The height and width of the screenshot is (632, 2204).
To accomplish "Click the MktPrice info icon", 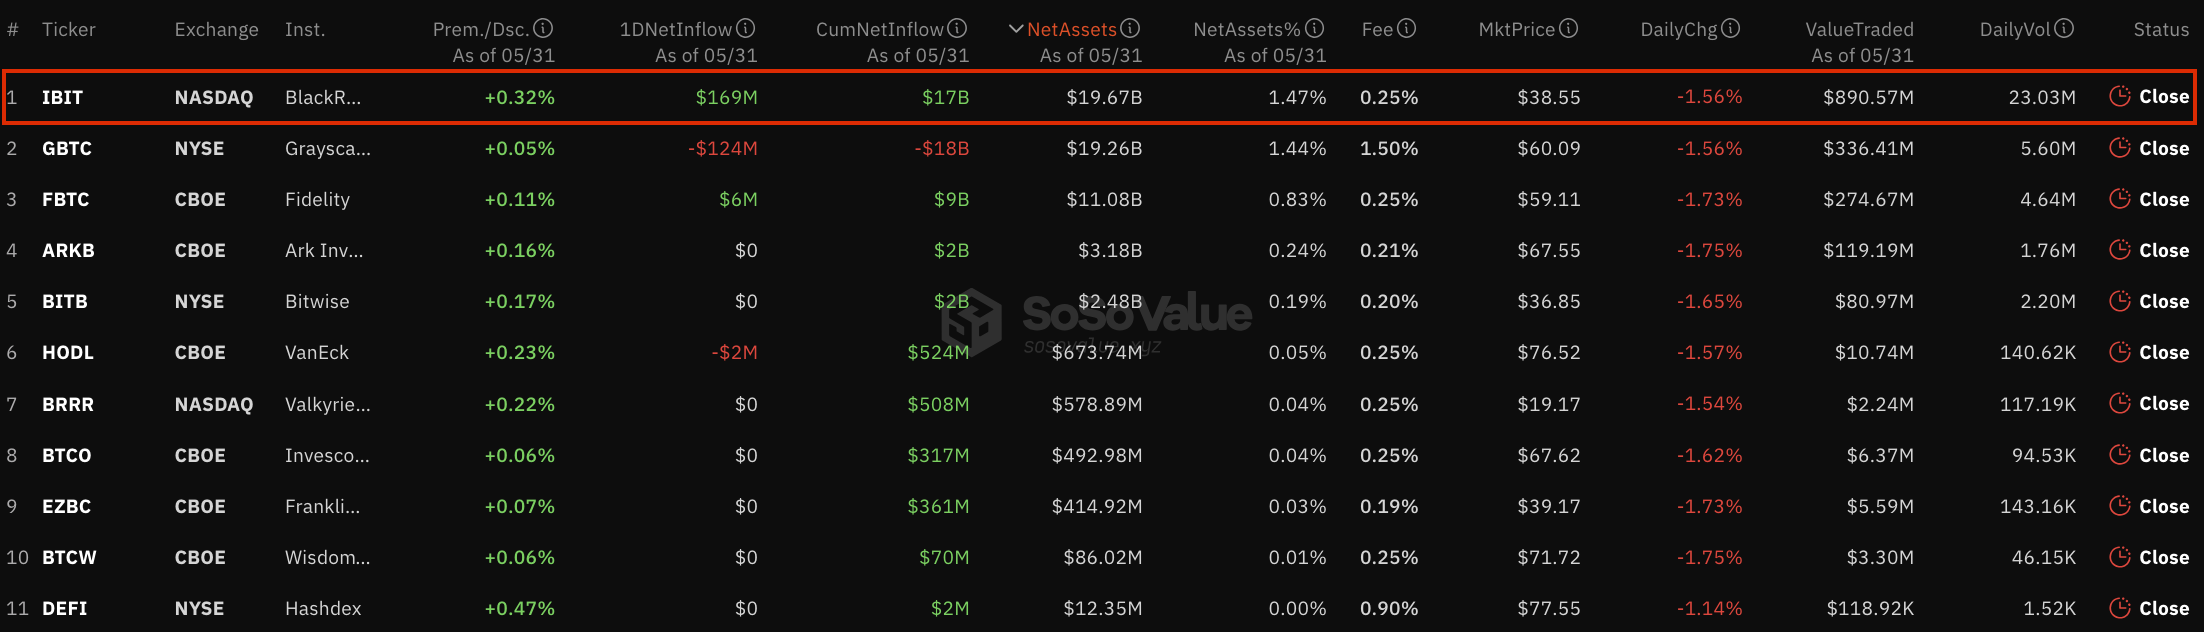I will coord(1569,29).
